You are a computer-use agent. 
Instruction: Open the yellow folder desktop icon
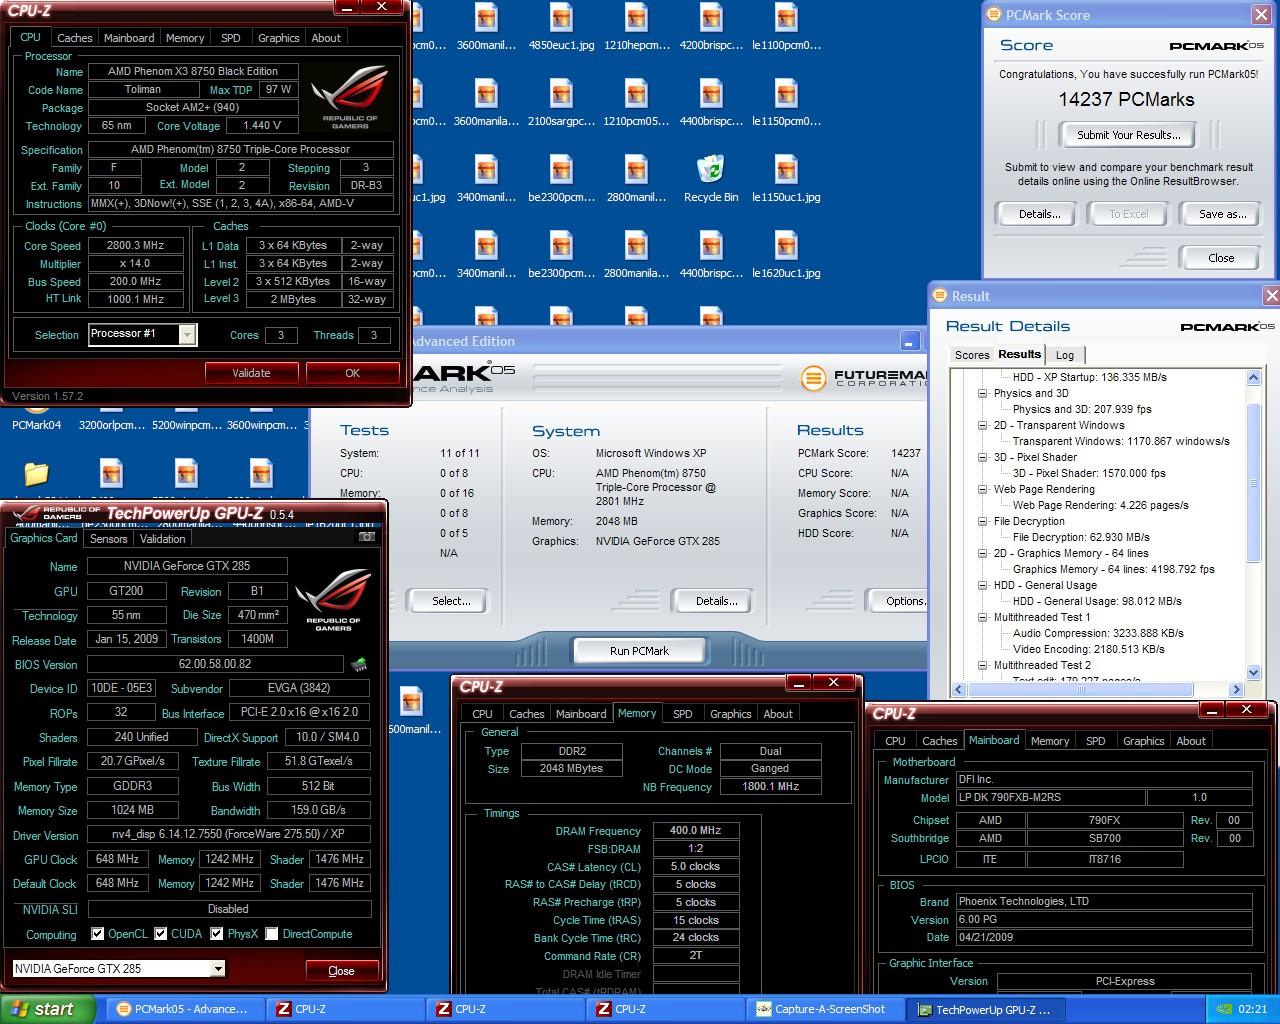[36, 473]
